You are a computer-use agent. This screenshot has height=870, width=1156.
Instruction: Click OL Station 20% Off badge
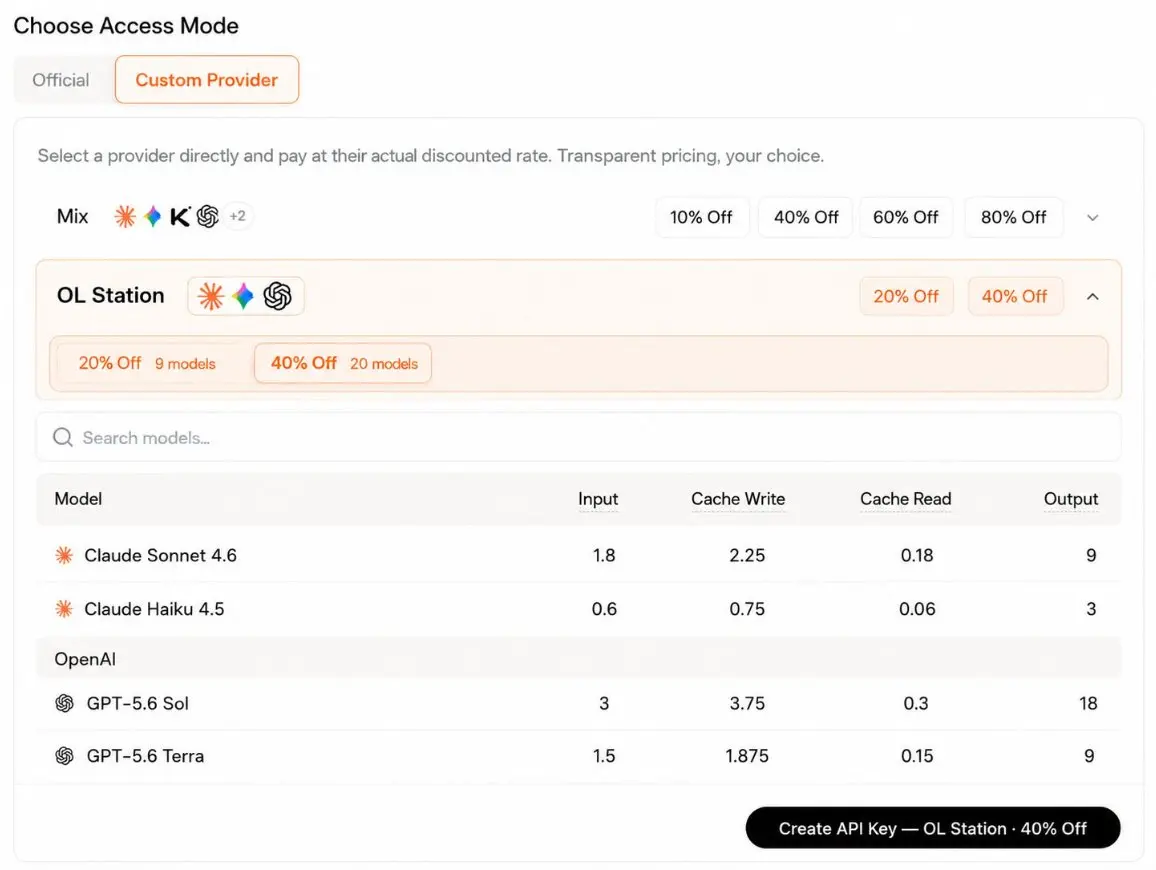click(906, 296)
